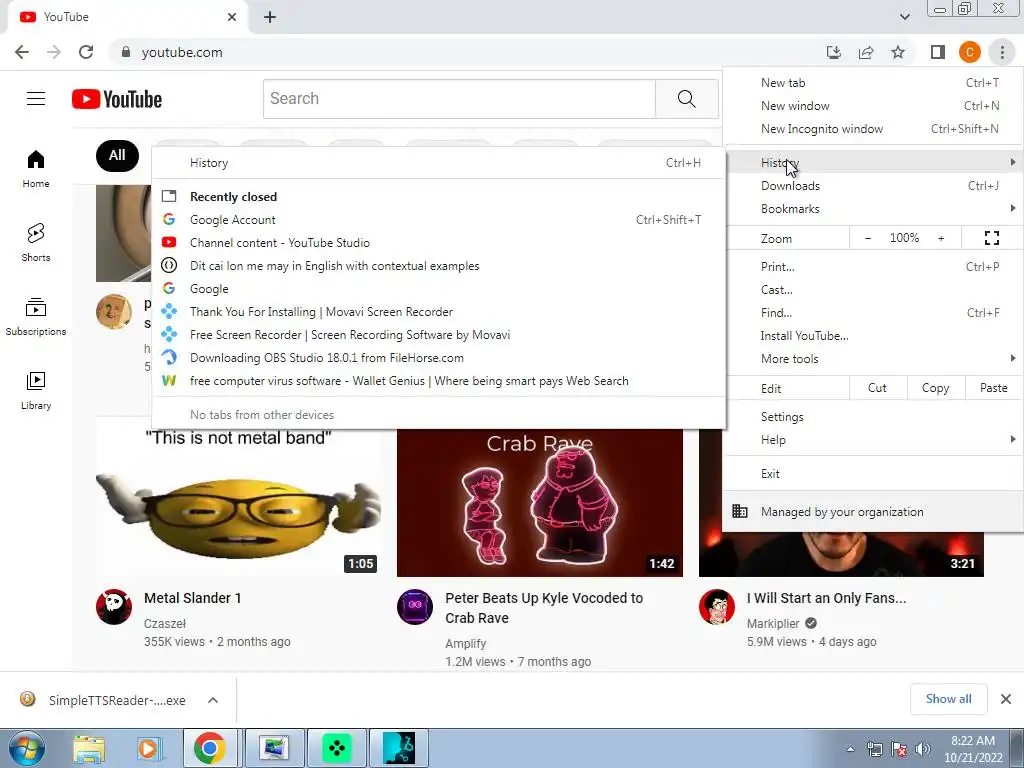Screen dimensions: 1024x768
Task: Click the Chrome taskbar icon
Action: [x=210, y=748]
